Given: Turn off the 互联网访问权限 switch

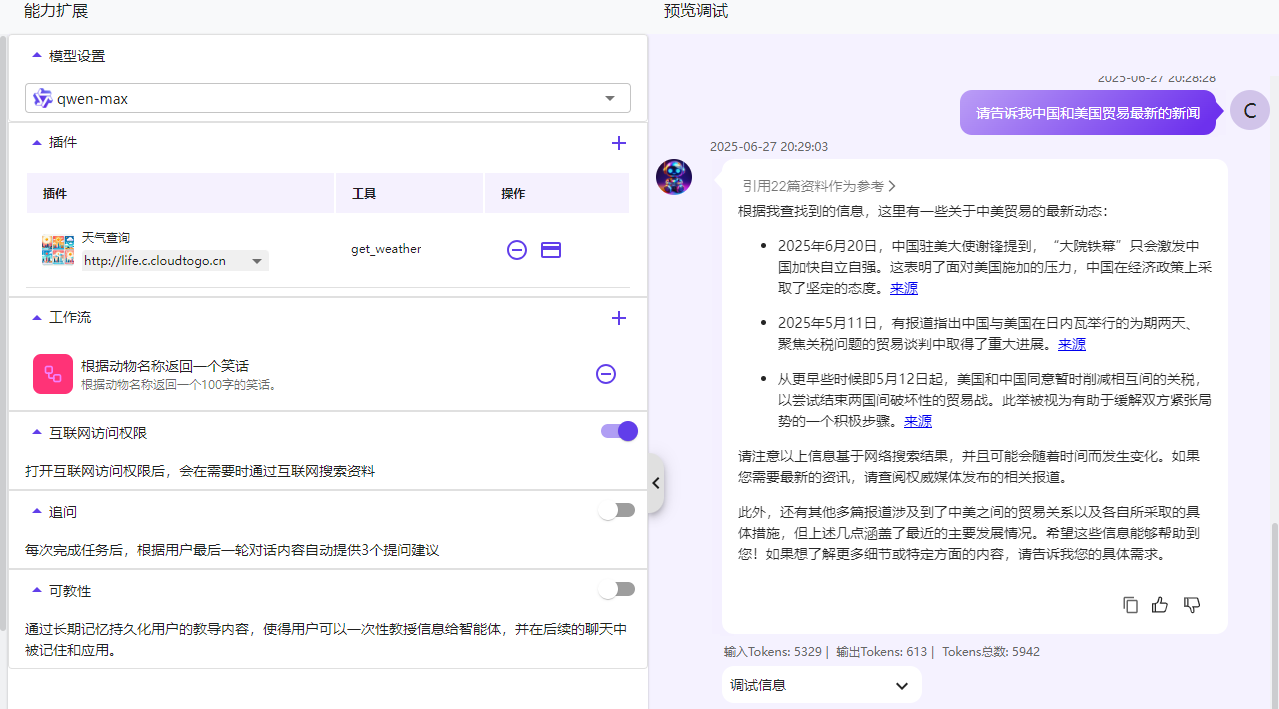Looking at the screenshot, I should pos(619,431).
